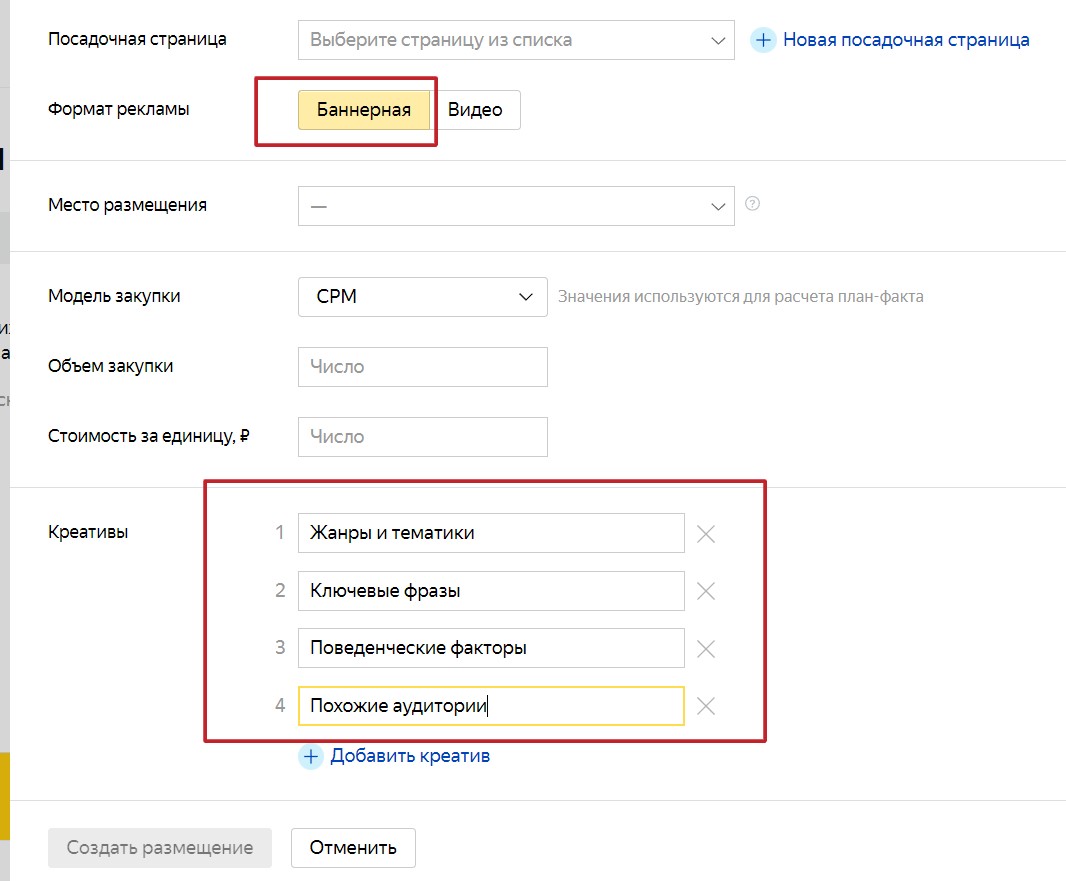Focus the 'Объем закупки' number field
1066x881 pixels.
point(422,367)
